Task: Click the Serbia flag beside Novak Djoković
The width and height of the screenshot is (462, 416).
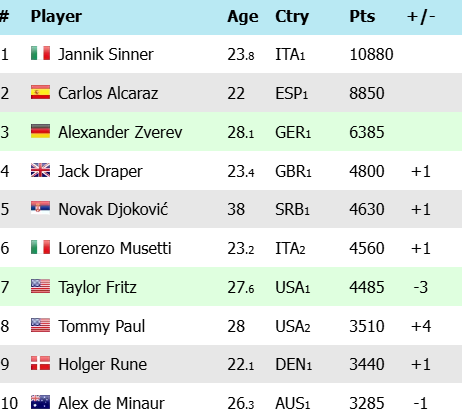Action: [x=40, y=208]
